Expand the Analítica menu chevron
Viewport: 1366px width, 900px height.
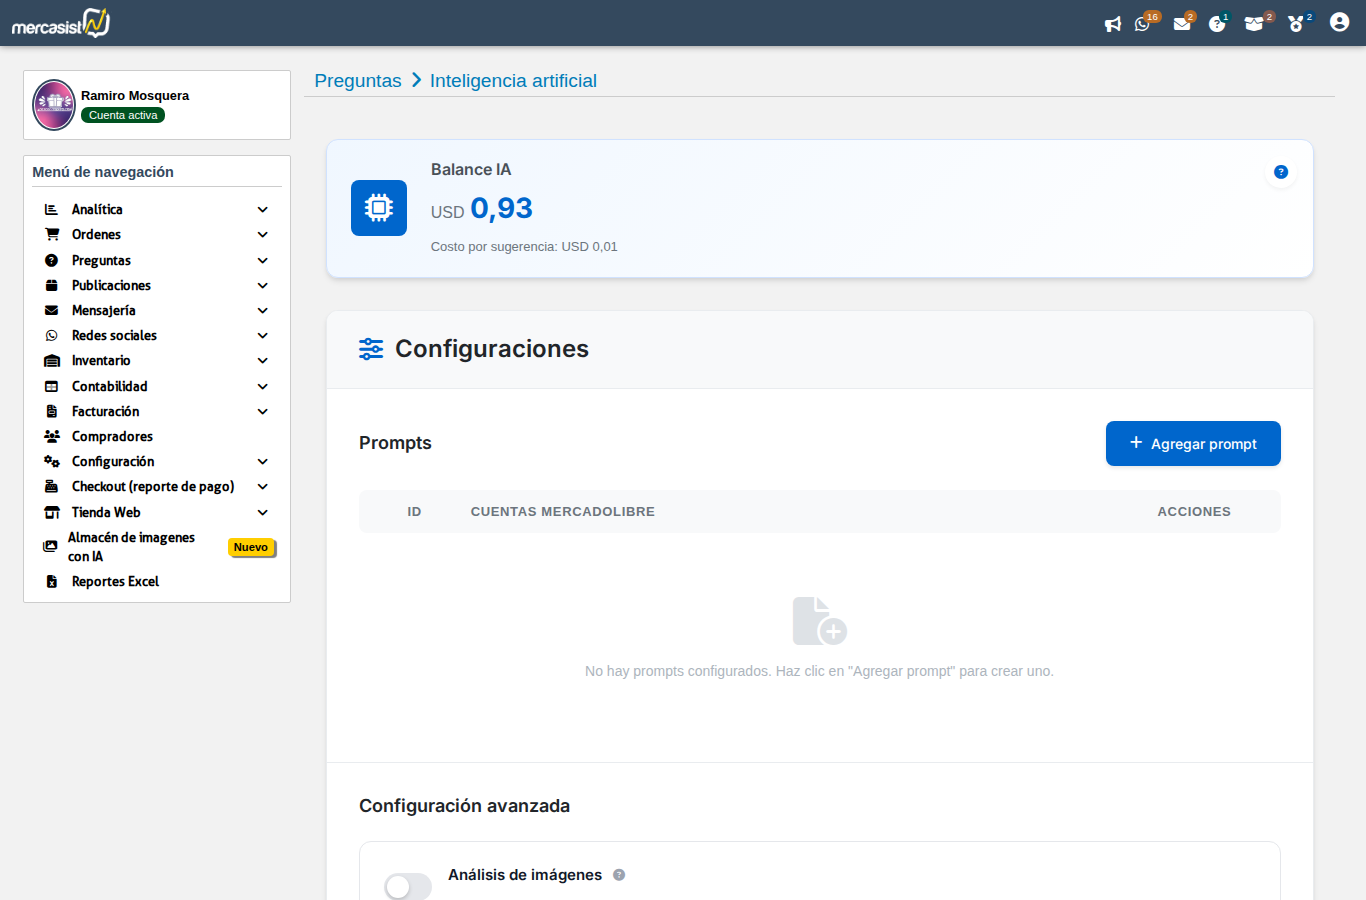(x=263, y=210)
